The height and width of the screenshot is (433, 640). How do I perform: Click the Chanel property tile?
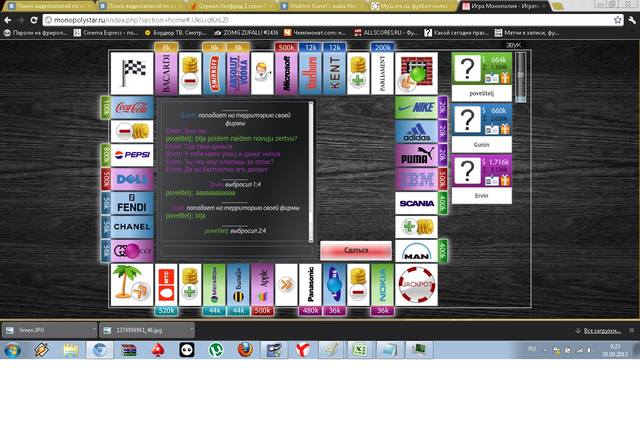coord(132,227)
